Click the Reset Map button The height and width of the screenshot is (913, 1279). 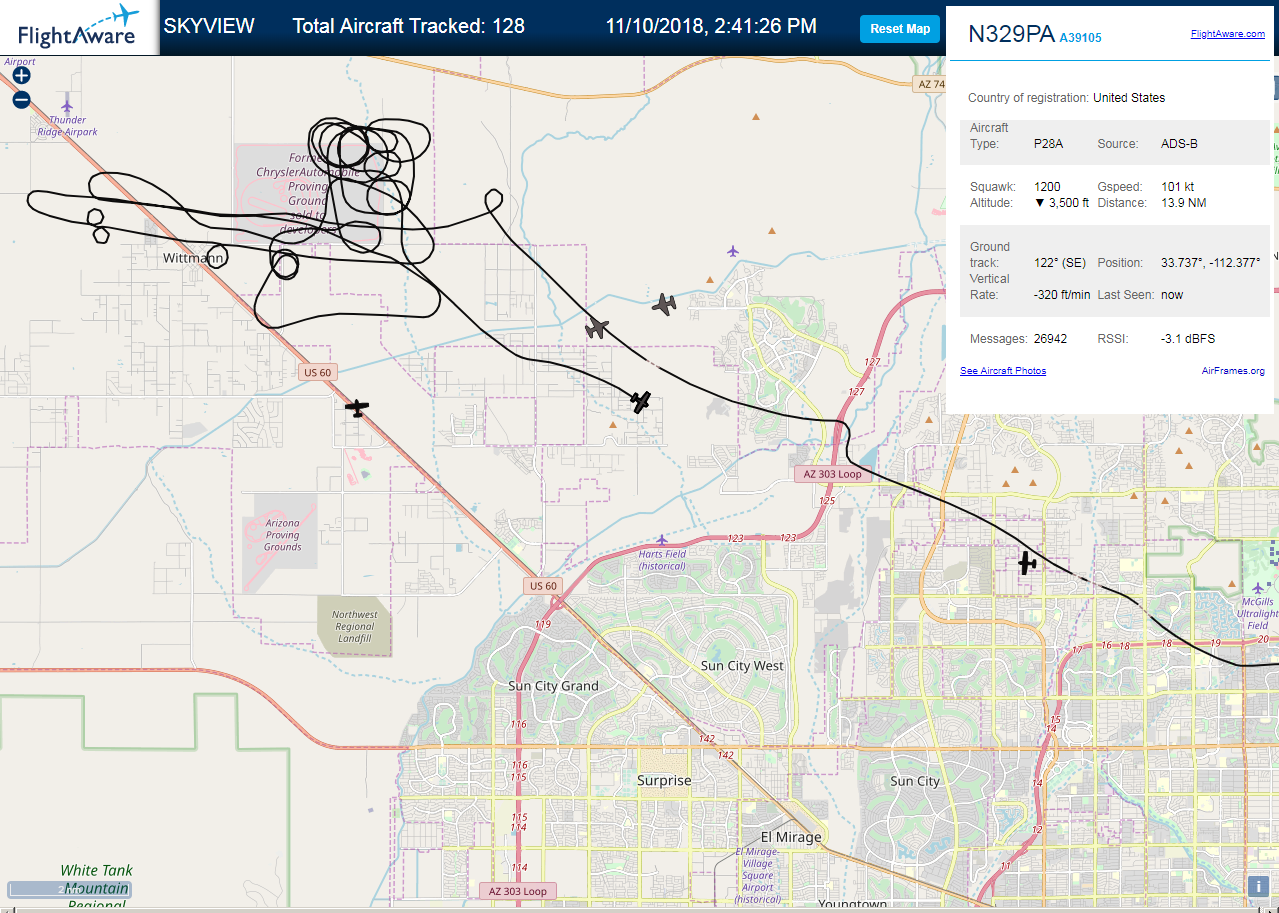(900, 29)
